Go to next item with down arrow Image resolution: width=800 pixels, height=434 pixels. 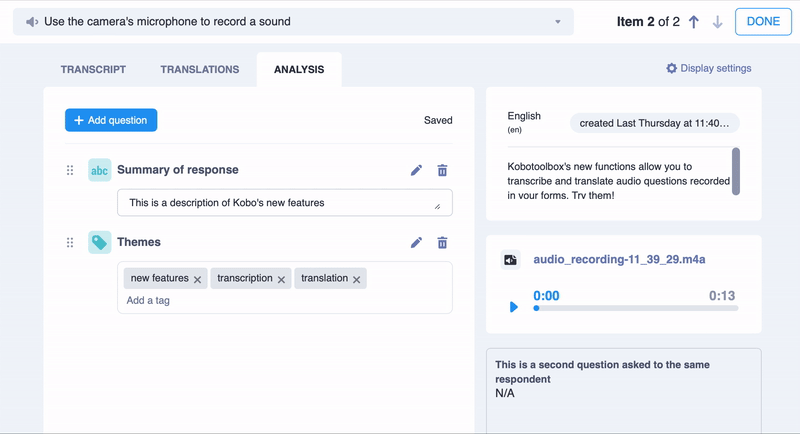tap(717, 22)
